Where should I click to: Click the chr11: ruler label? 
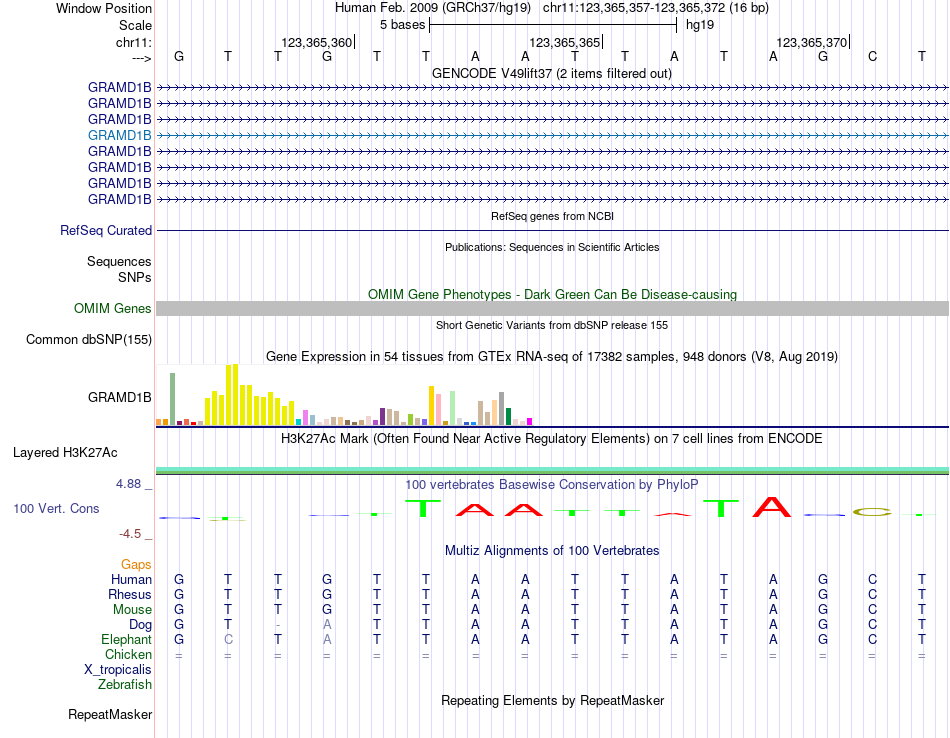pos(133,42)
